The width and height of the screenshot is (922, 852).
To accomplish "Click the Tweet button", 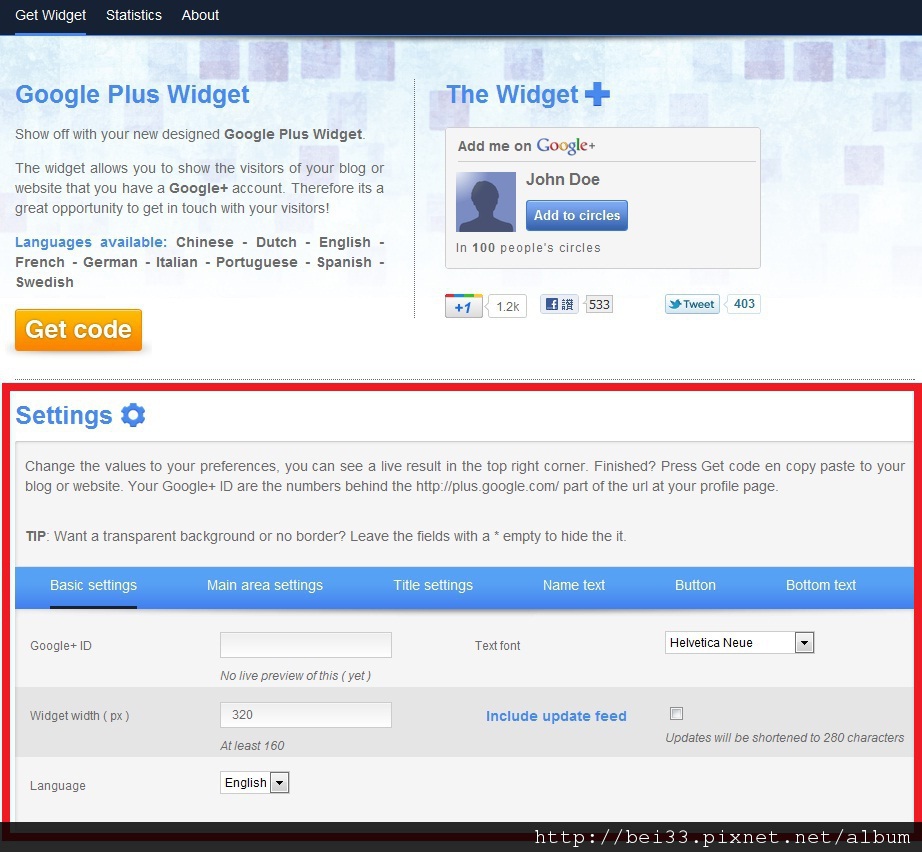I will point(692,304).
